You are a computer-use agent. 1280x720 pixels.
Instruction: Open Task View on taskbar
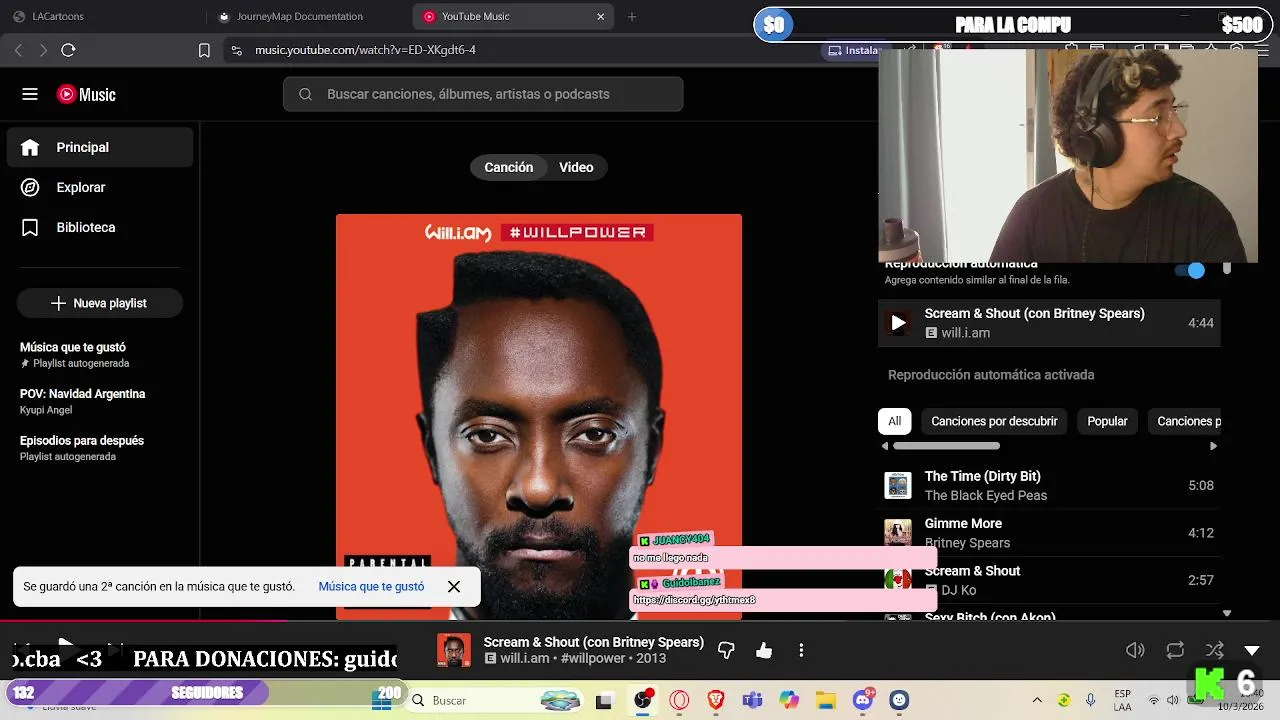tap(603, 701)
